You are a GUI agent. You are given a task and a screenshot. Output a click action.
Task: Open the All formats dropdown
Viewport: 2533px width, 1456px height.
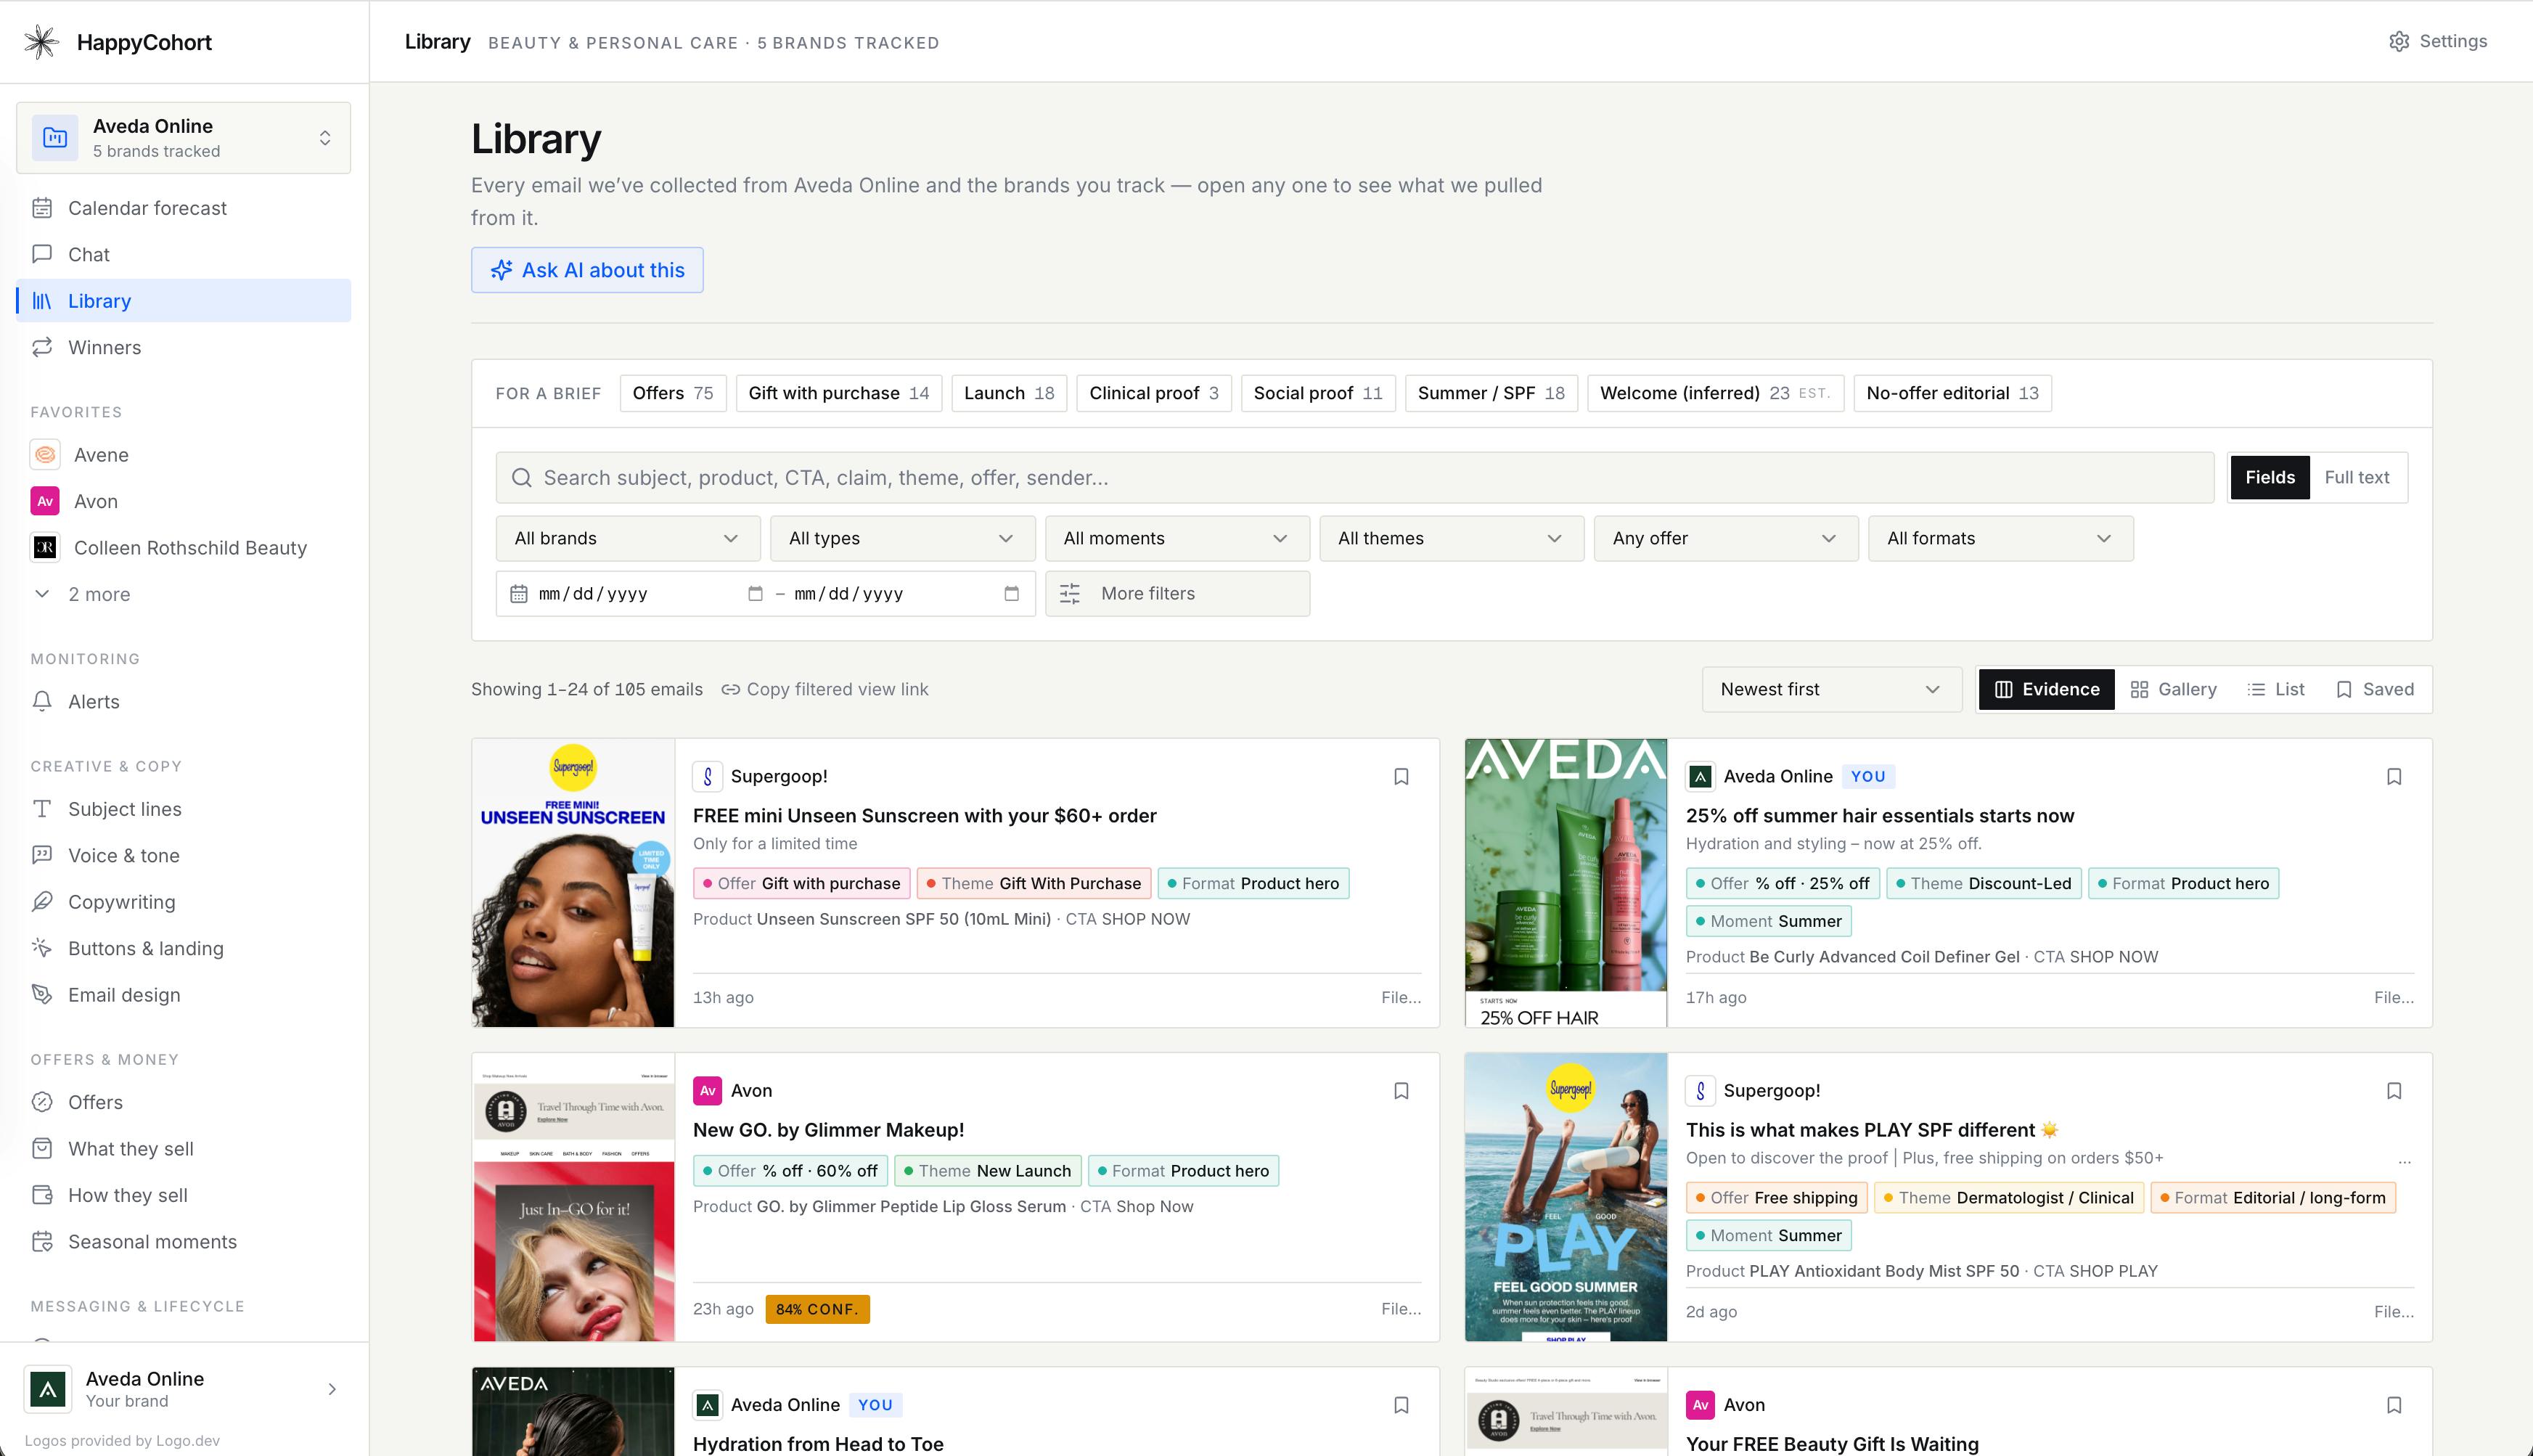2001,538
